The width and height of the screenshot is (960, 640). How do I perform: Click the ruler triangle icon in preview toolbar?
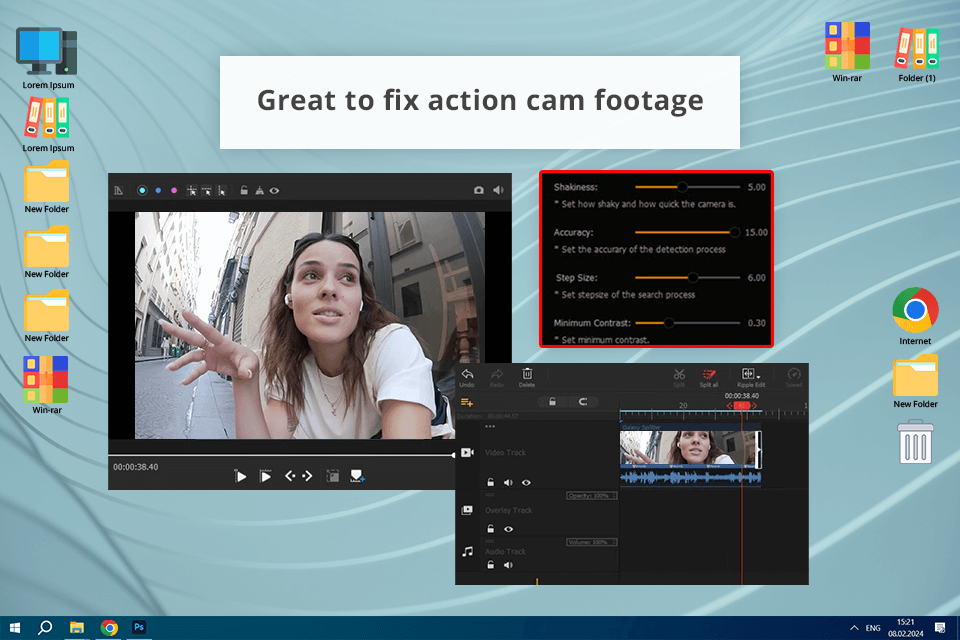[x=119, y=190]
